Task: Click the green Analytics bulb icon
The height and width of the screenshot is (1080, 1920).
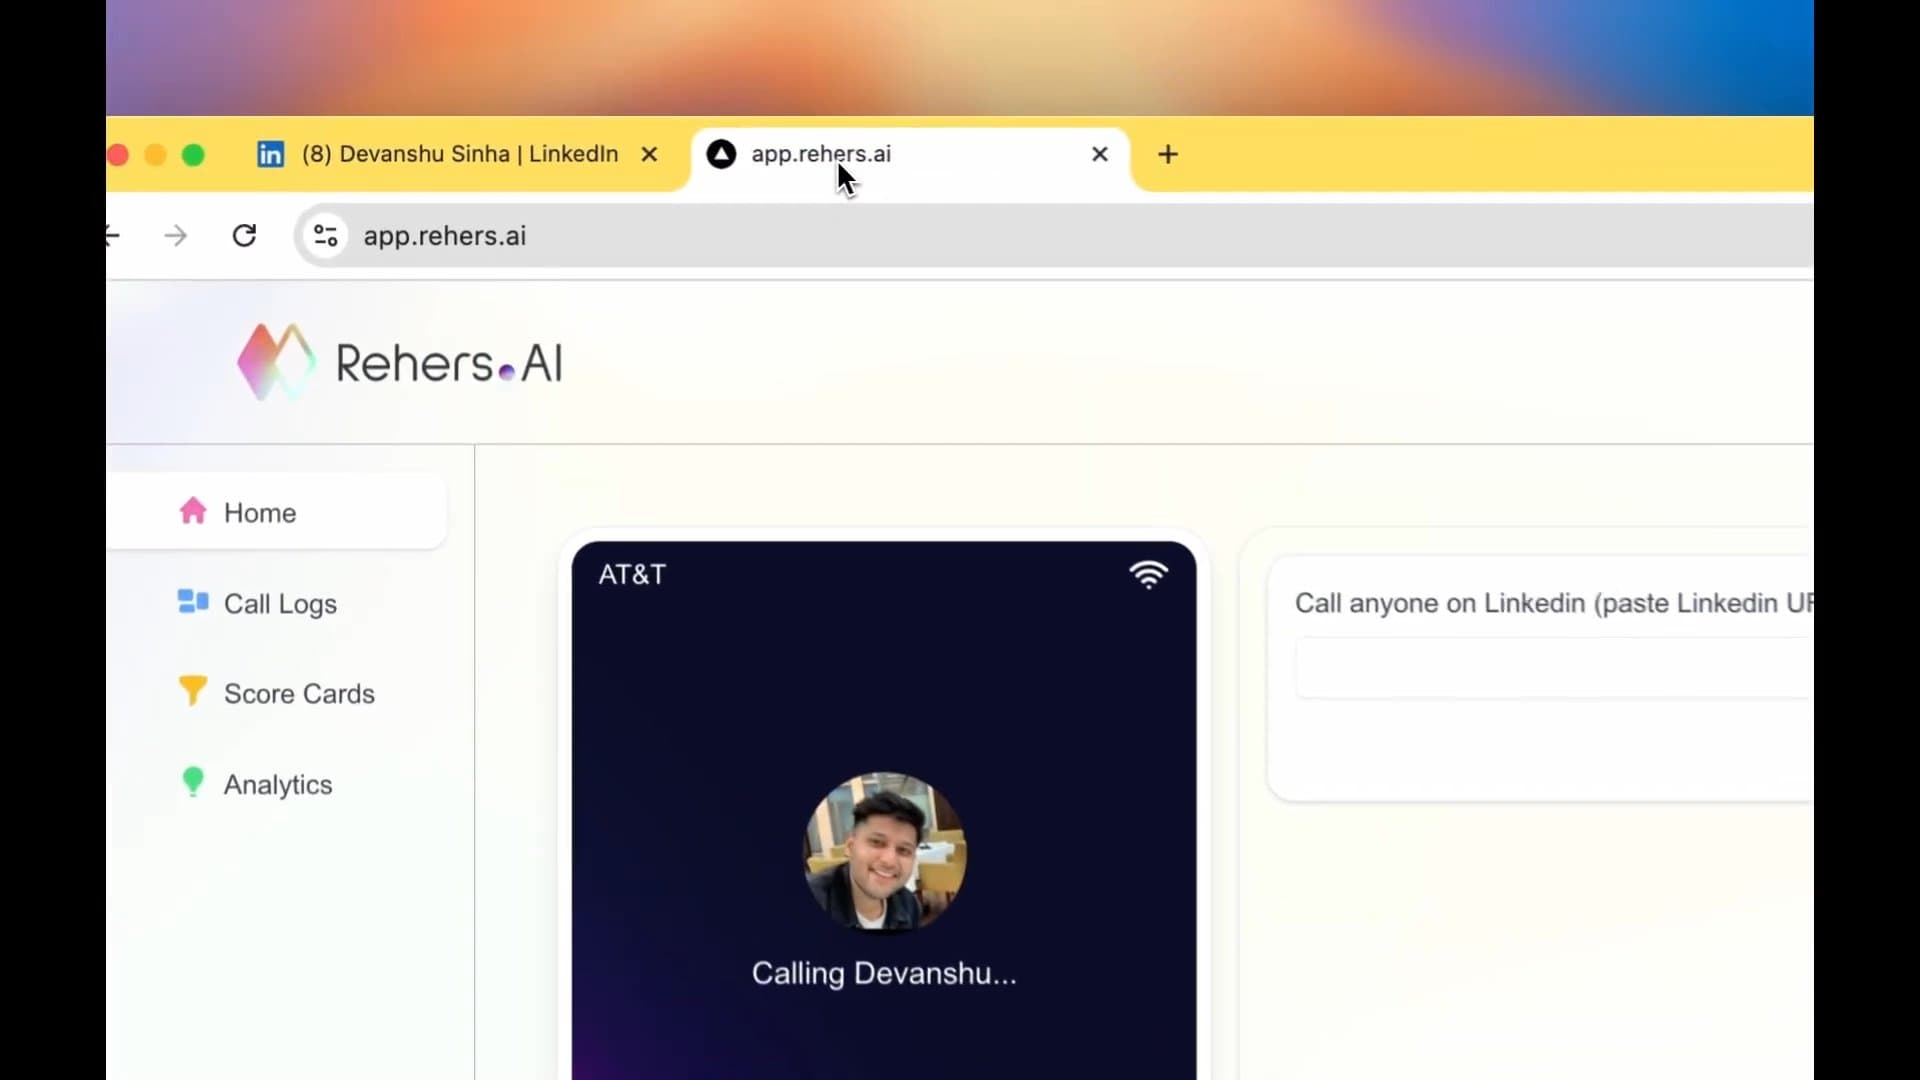Action: [x=192, y=782]
